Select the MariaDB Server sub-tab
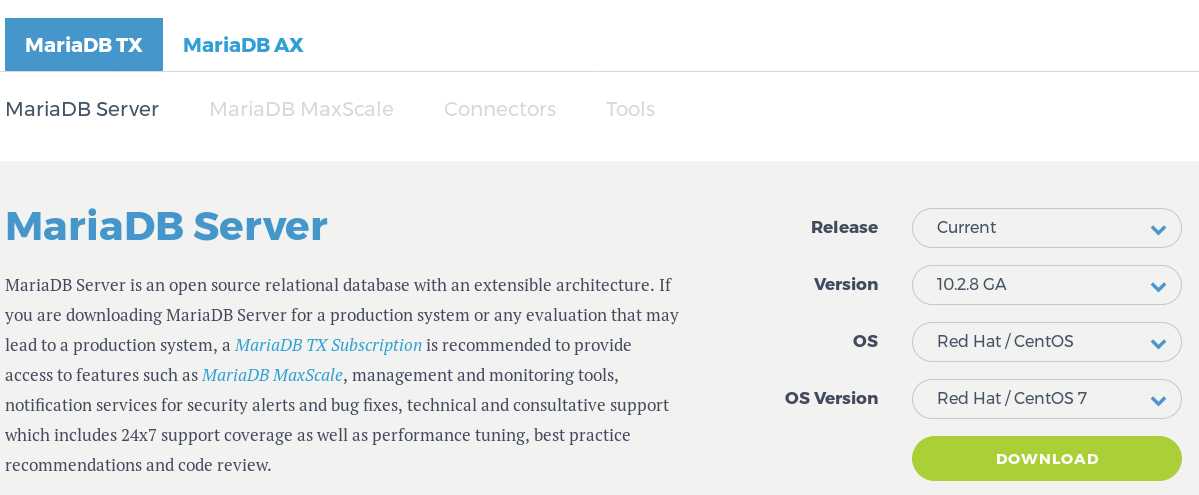Viewport: 1199px width, 495px height. click(x=82, y=109)
